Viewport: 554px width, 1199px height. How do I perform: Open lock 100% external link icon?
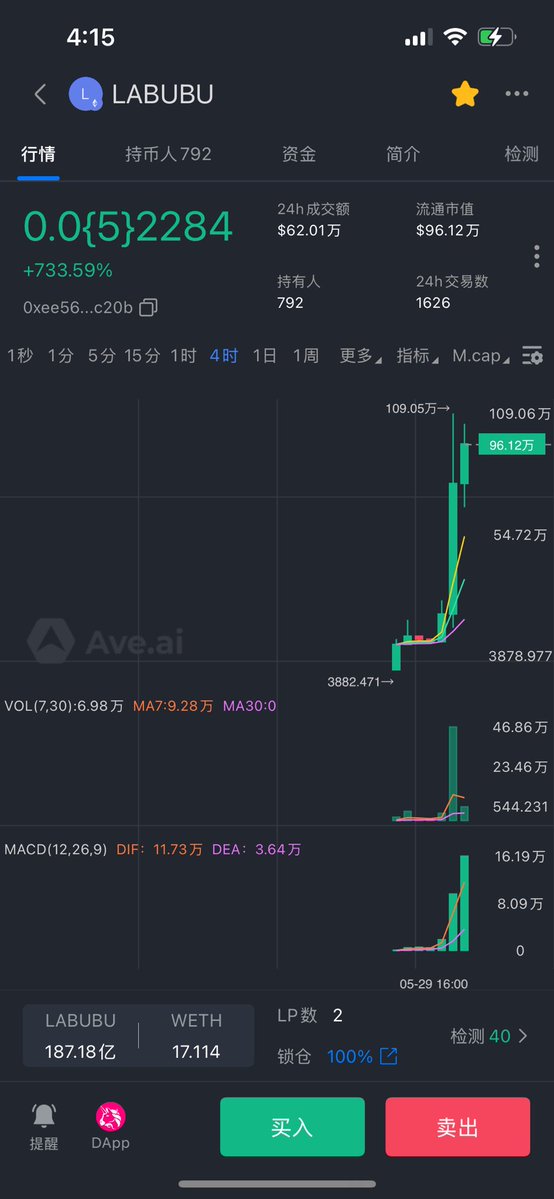click(389, 1057)
